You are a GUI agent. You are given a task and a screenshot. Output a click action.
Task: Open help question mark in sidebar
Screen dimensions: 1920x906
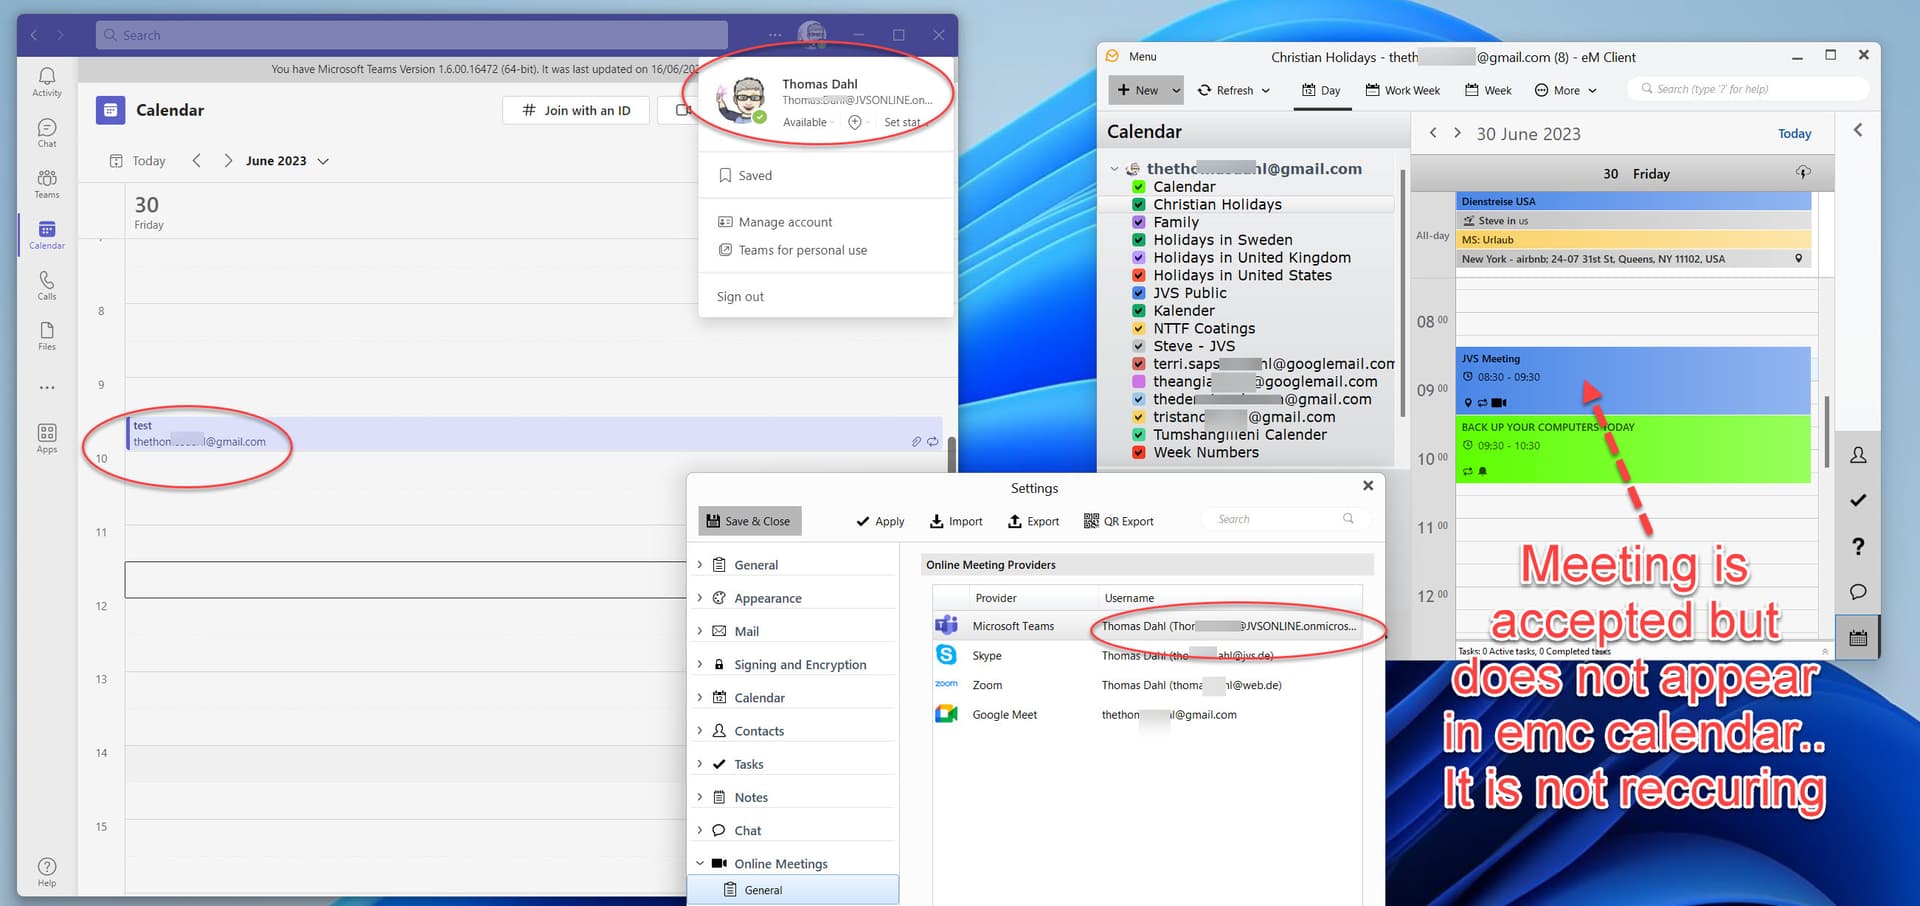pyautogui.click(x=1858, y=546)
